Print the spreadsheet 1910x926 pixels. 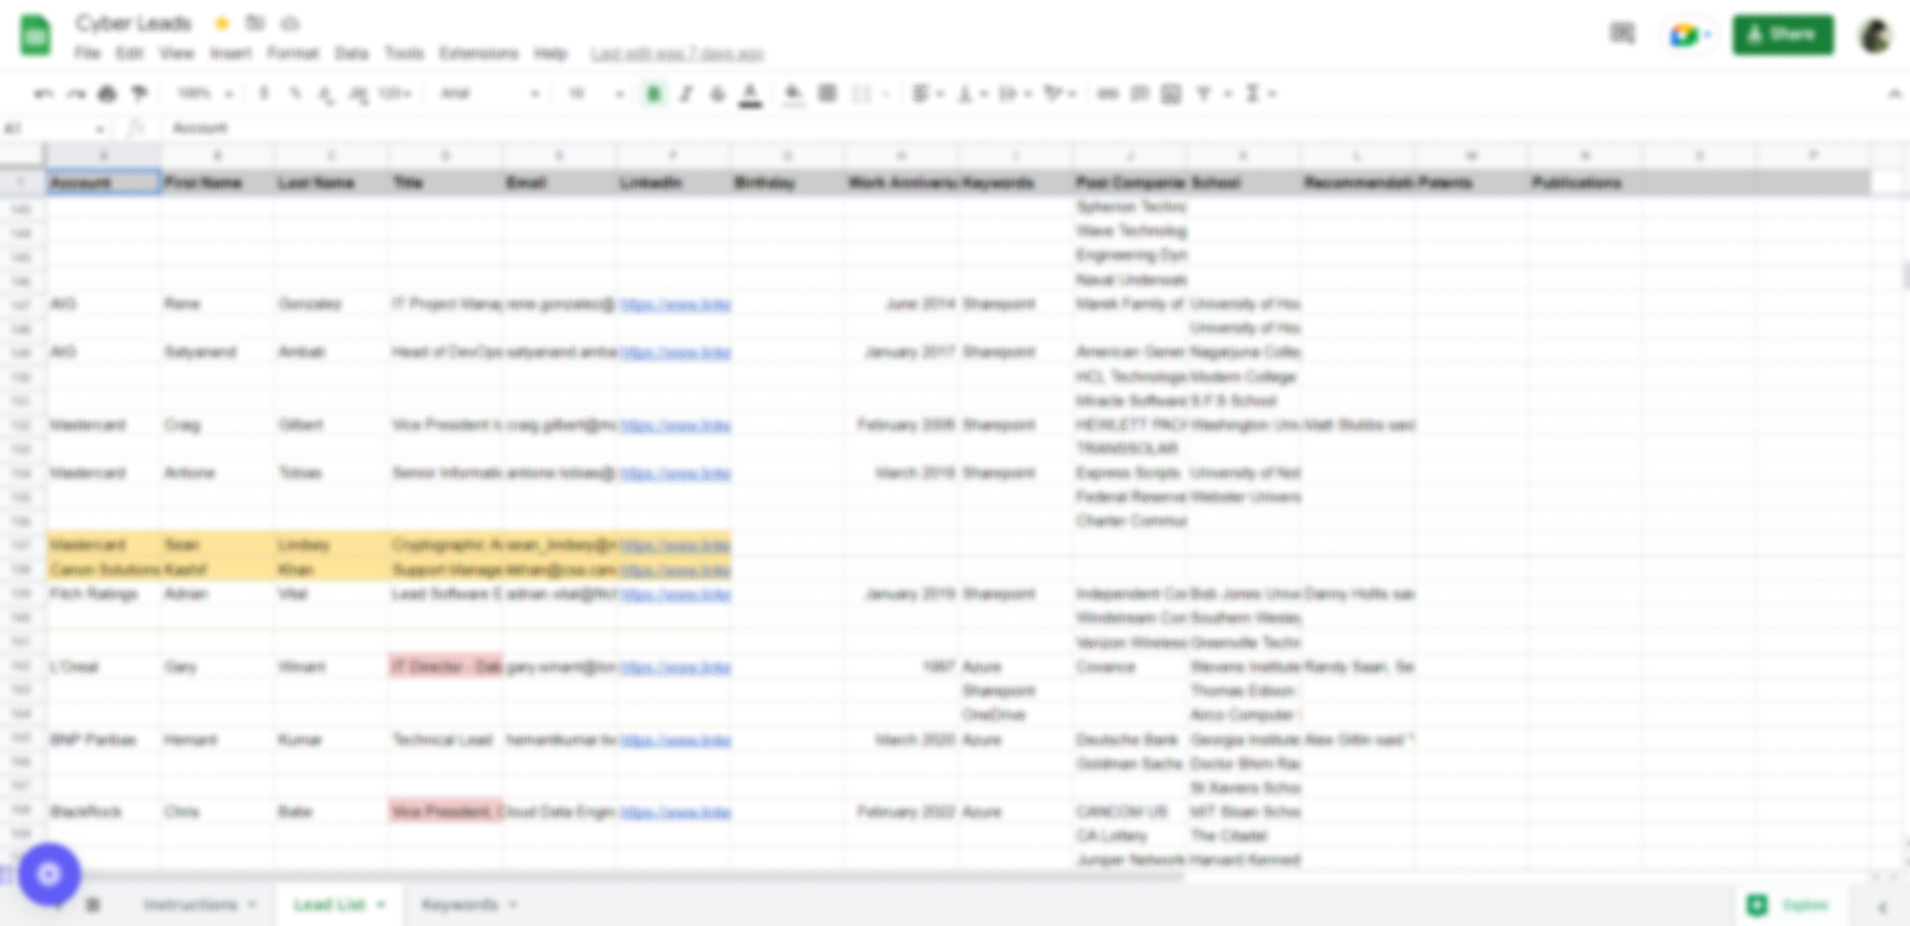(x=108, y=94)
